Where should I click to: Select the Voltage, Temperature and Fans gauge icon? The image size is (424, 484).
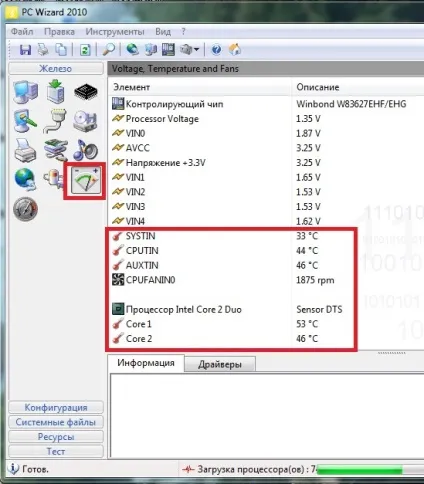[86, 180]
